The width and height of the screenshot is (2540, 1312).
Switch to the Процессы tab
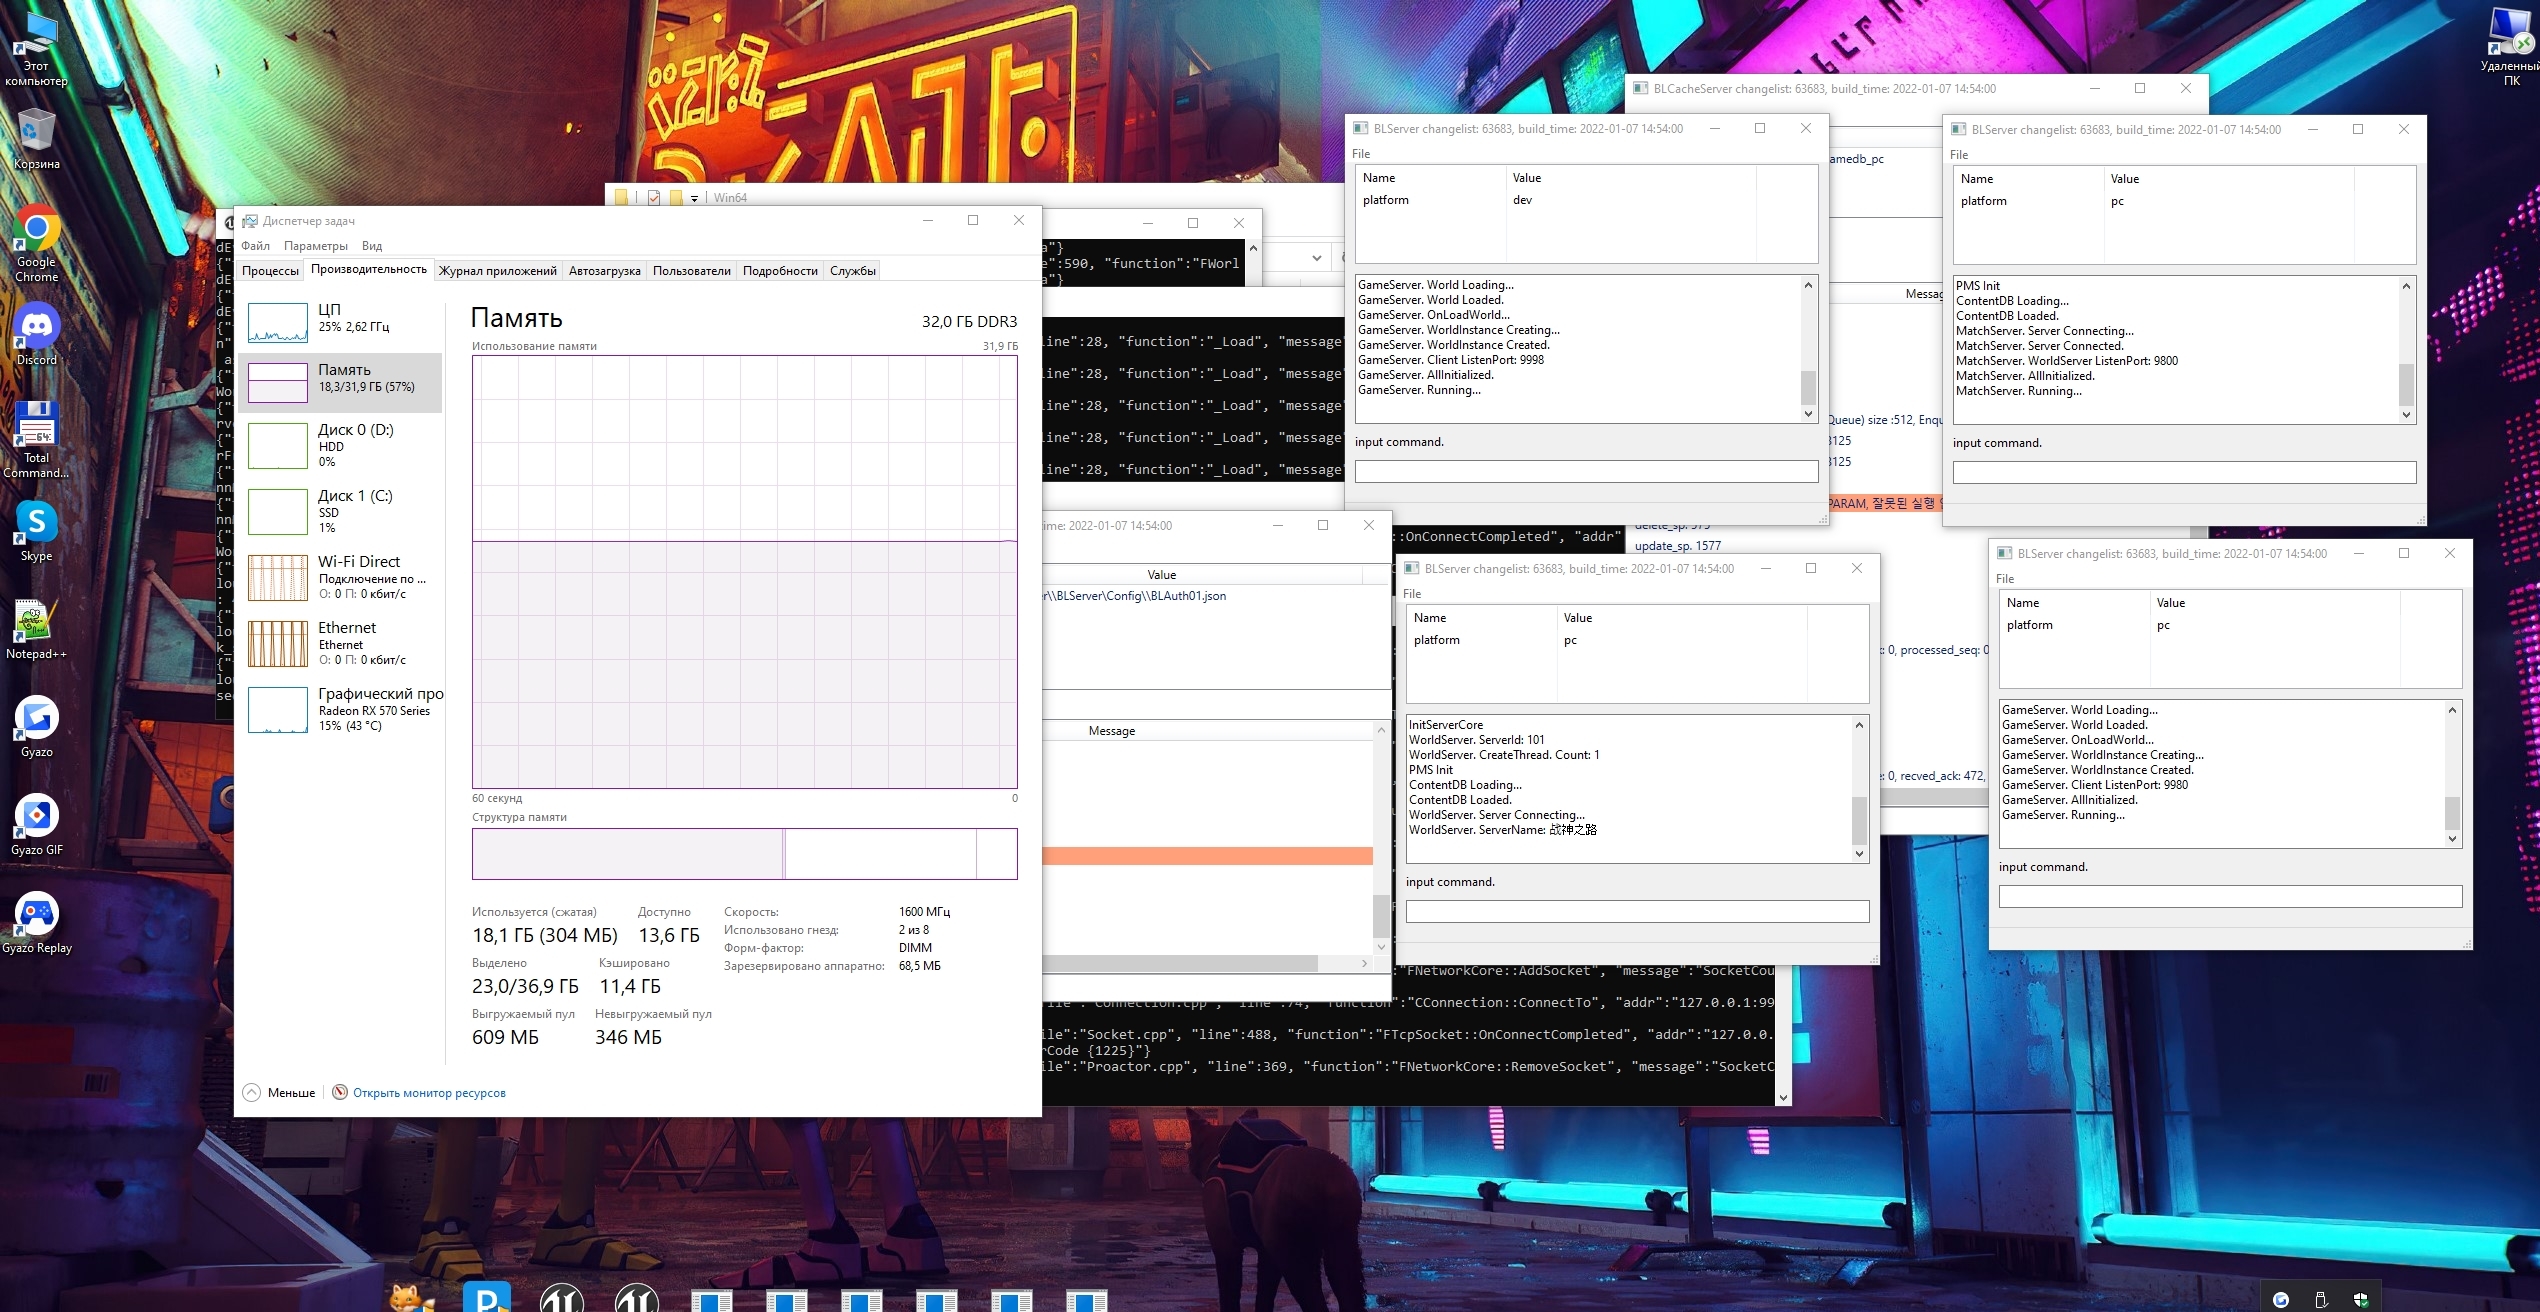click(270, 269)
